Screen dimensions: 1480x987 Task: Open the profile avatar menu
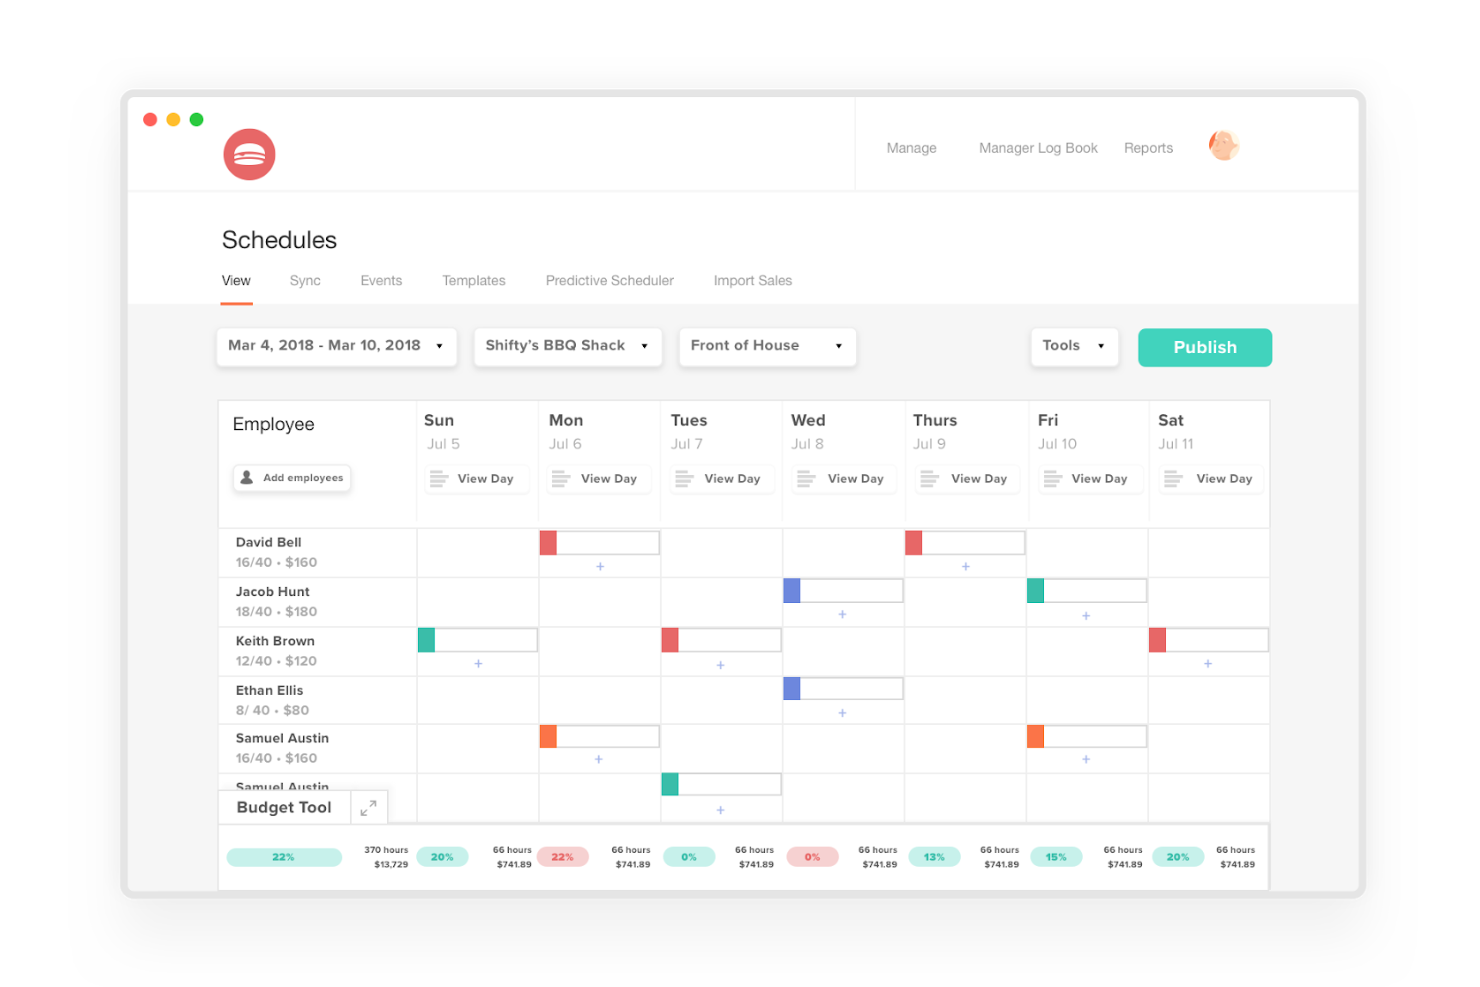click(1224, 145)
